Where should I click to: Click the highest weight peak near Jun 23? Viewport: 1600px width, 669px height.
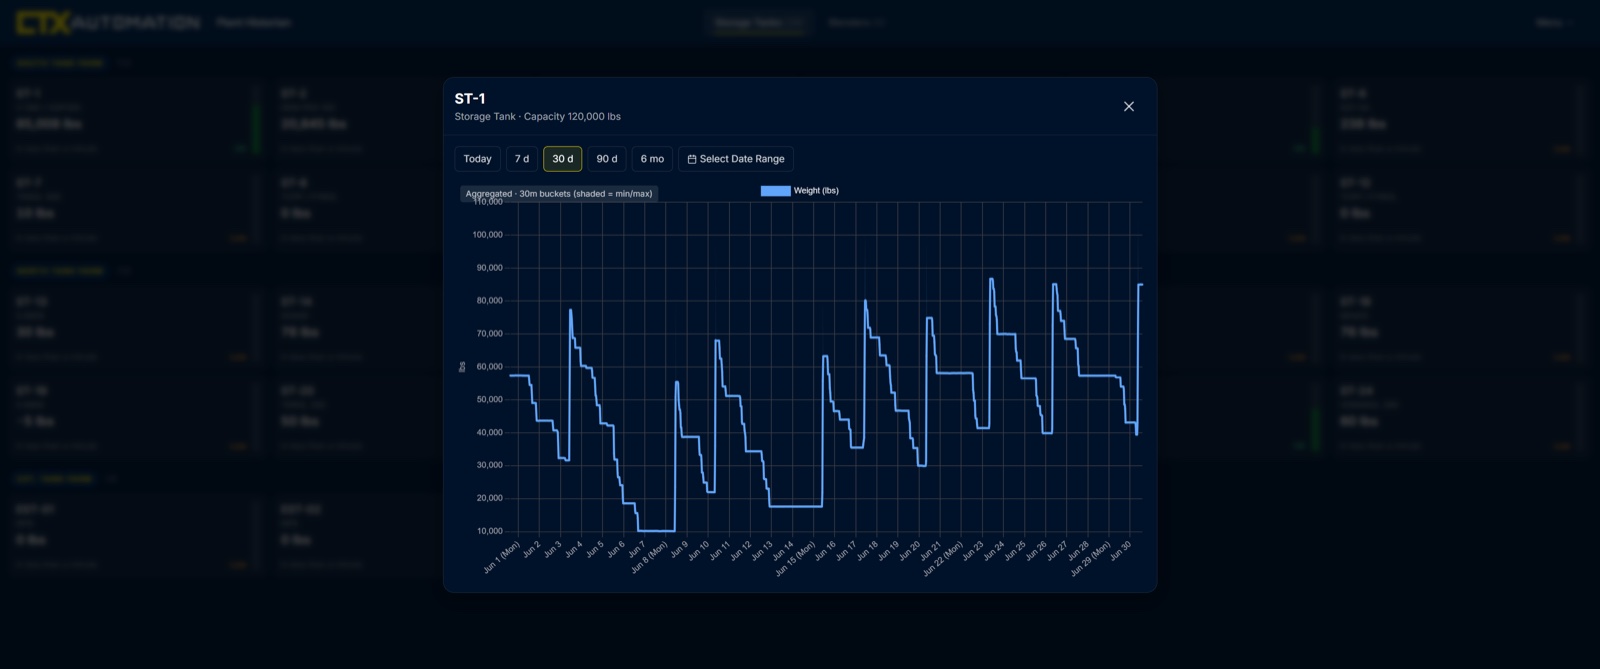991,279
